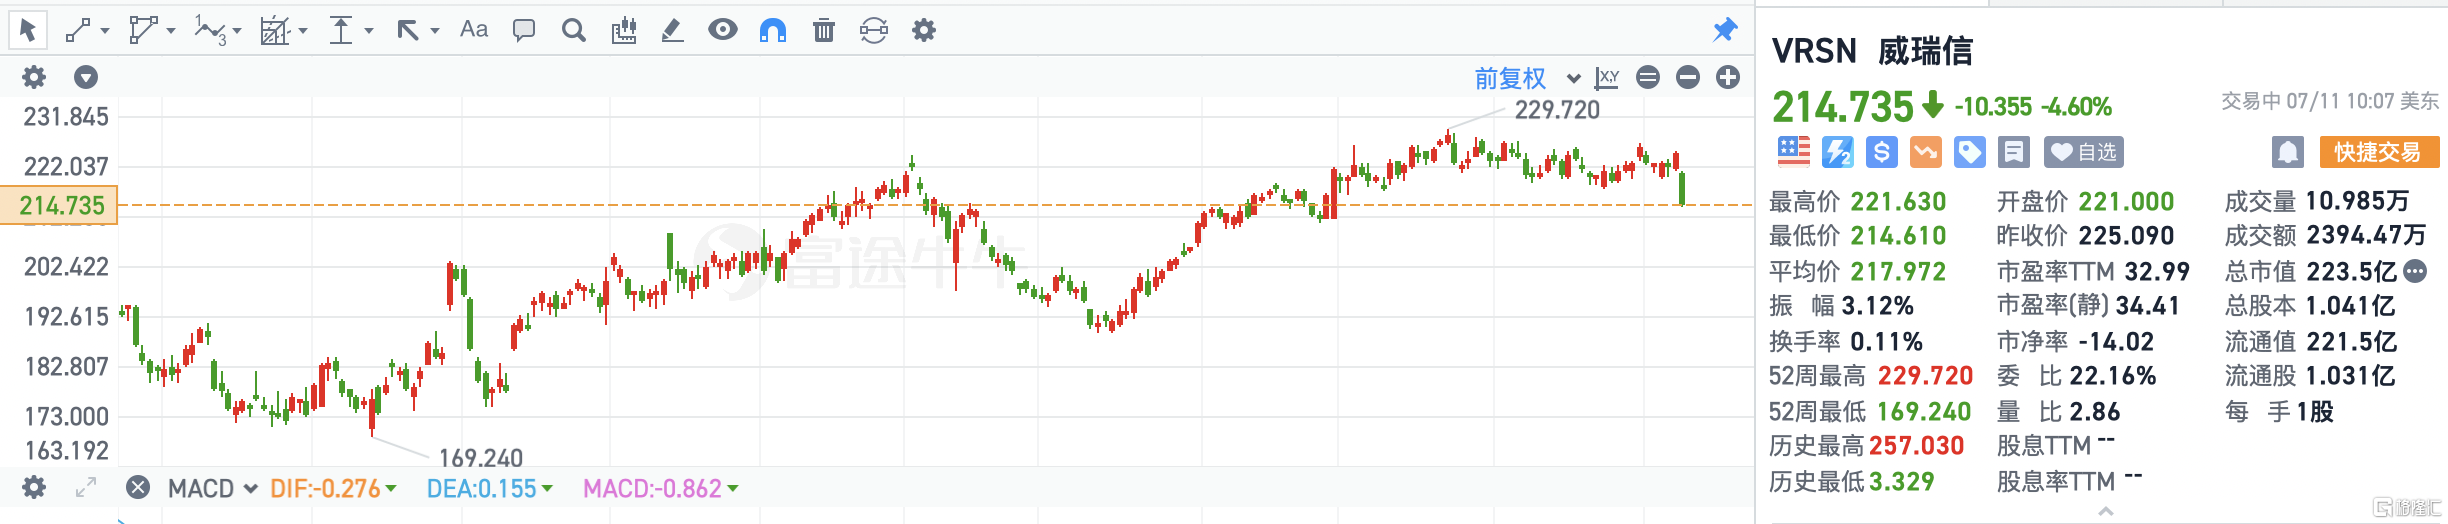Click the blue price tag icon
The width and height of the screenshot is (2448, 524).
tap(1970, 152)
